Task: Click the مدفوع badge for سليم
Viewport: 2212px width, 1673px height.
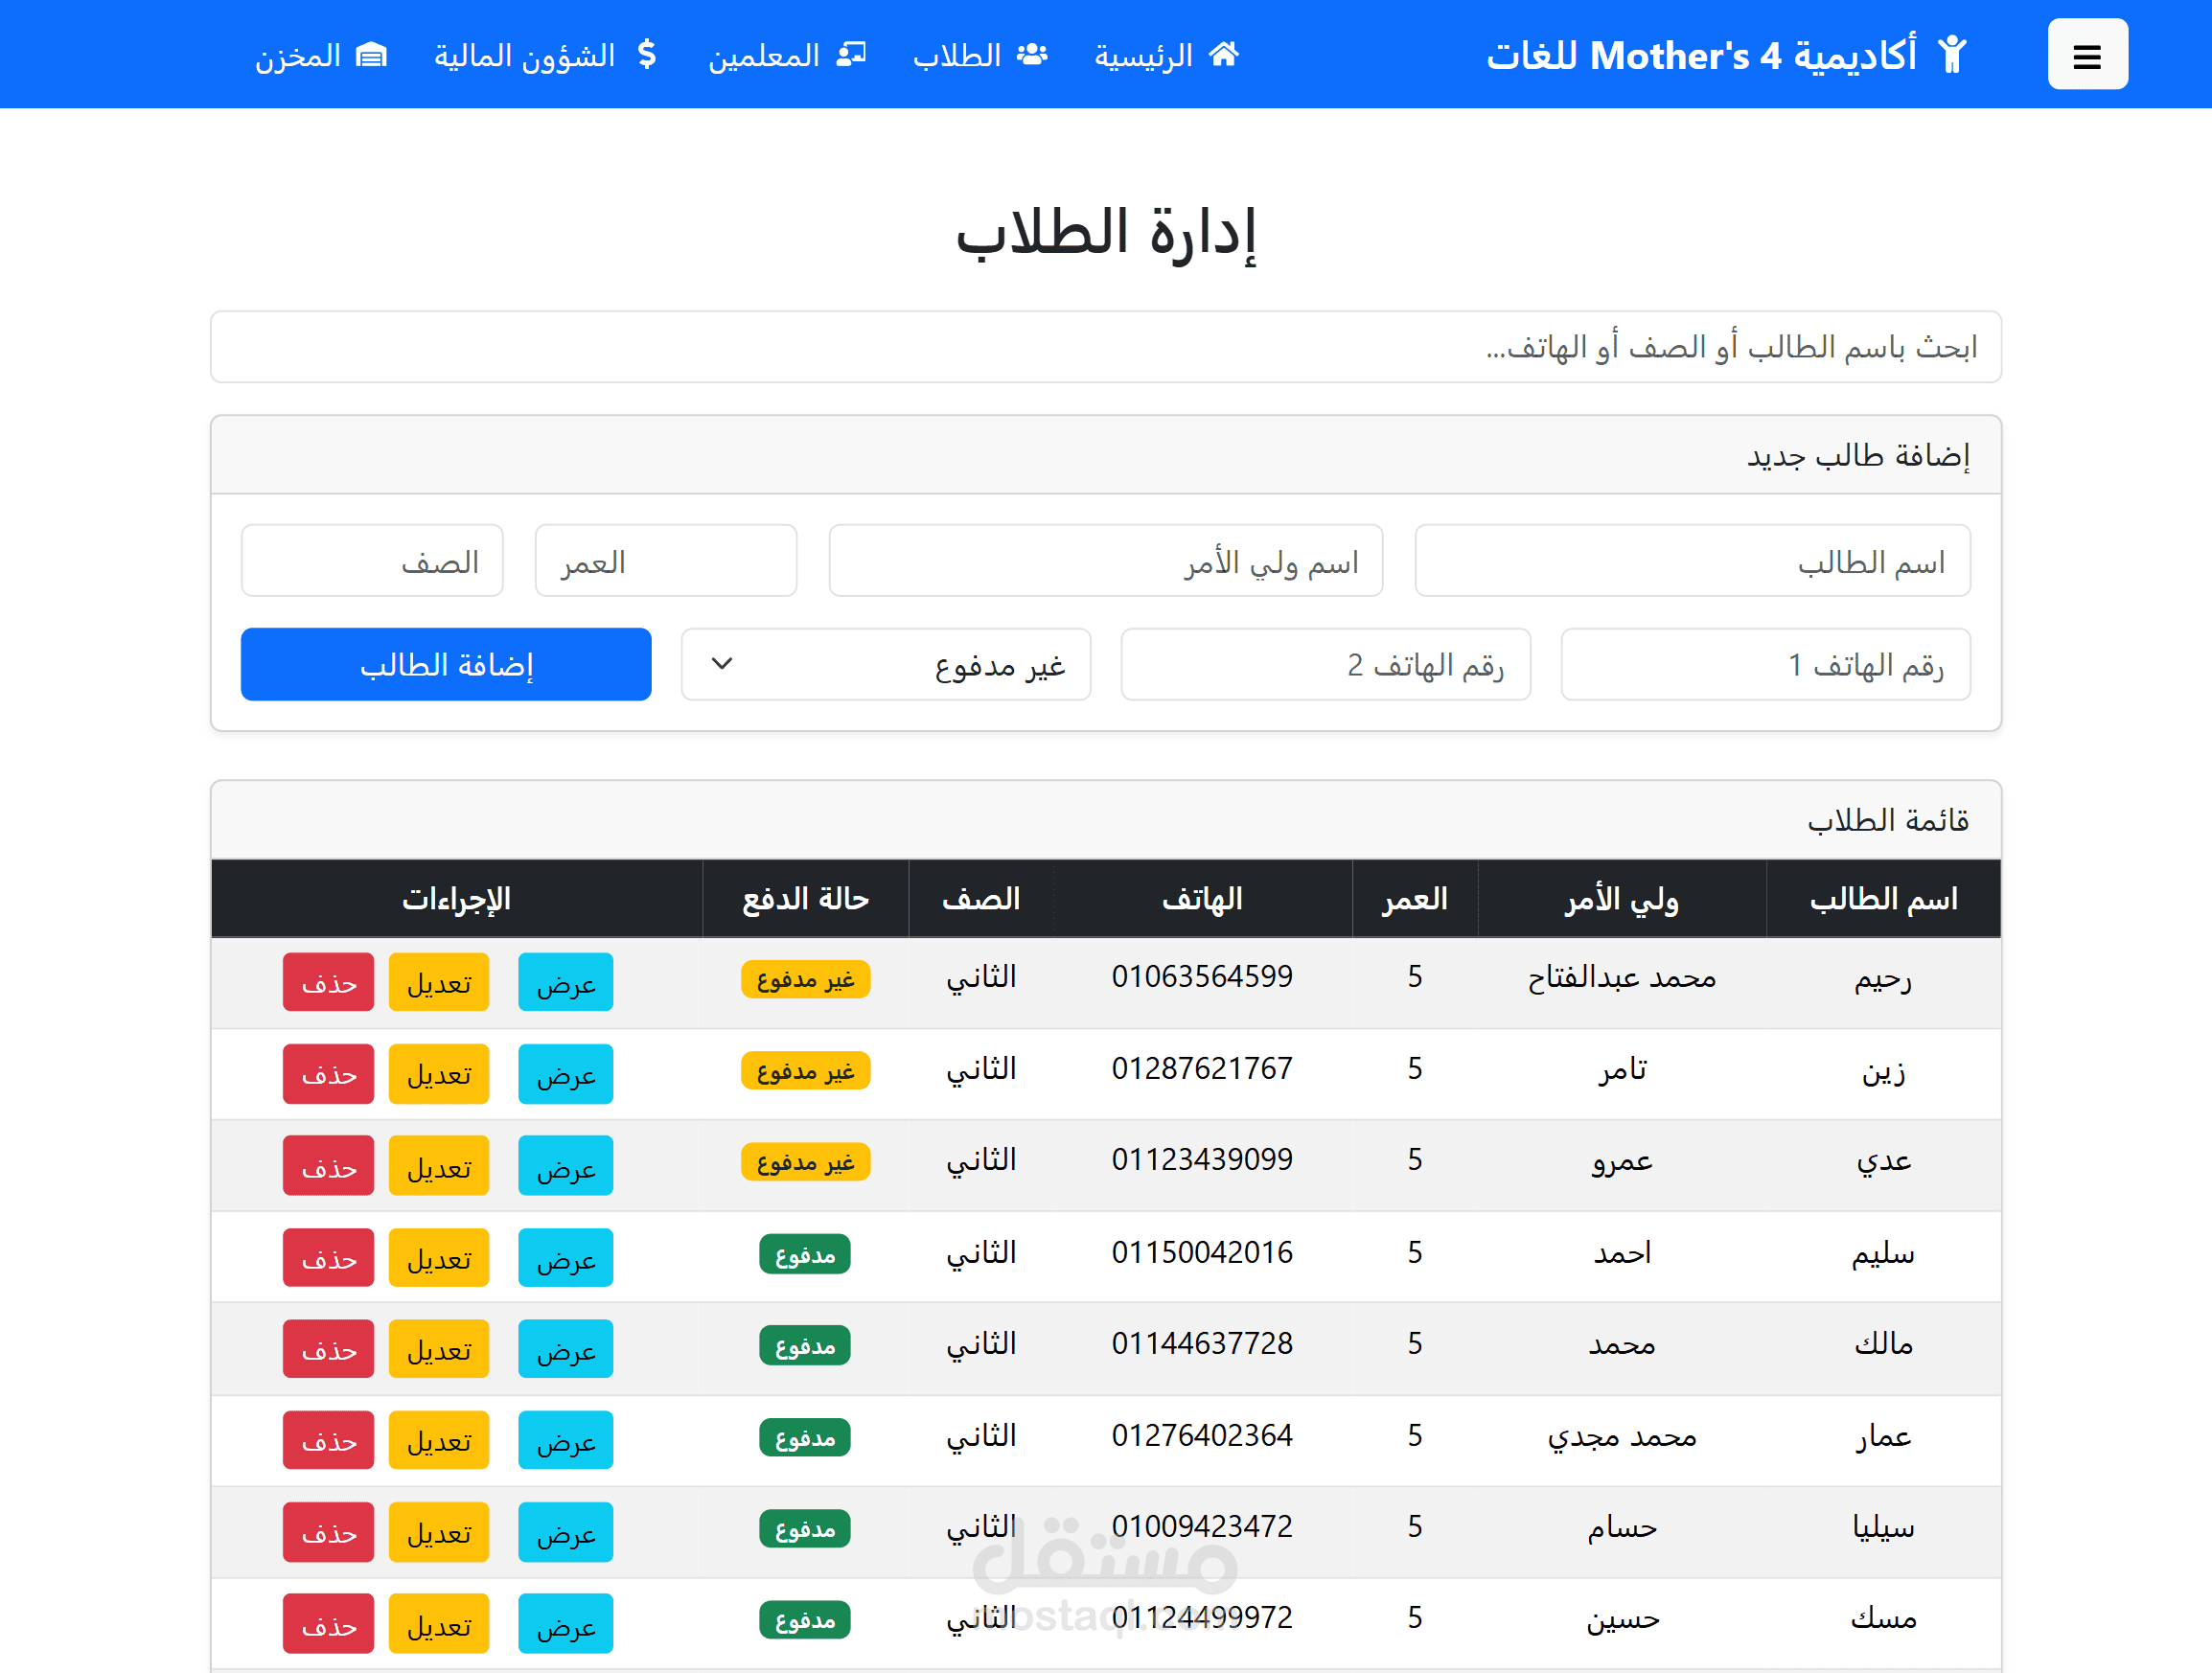Action: coord(804,1254)
